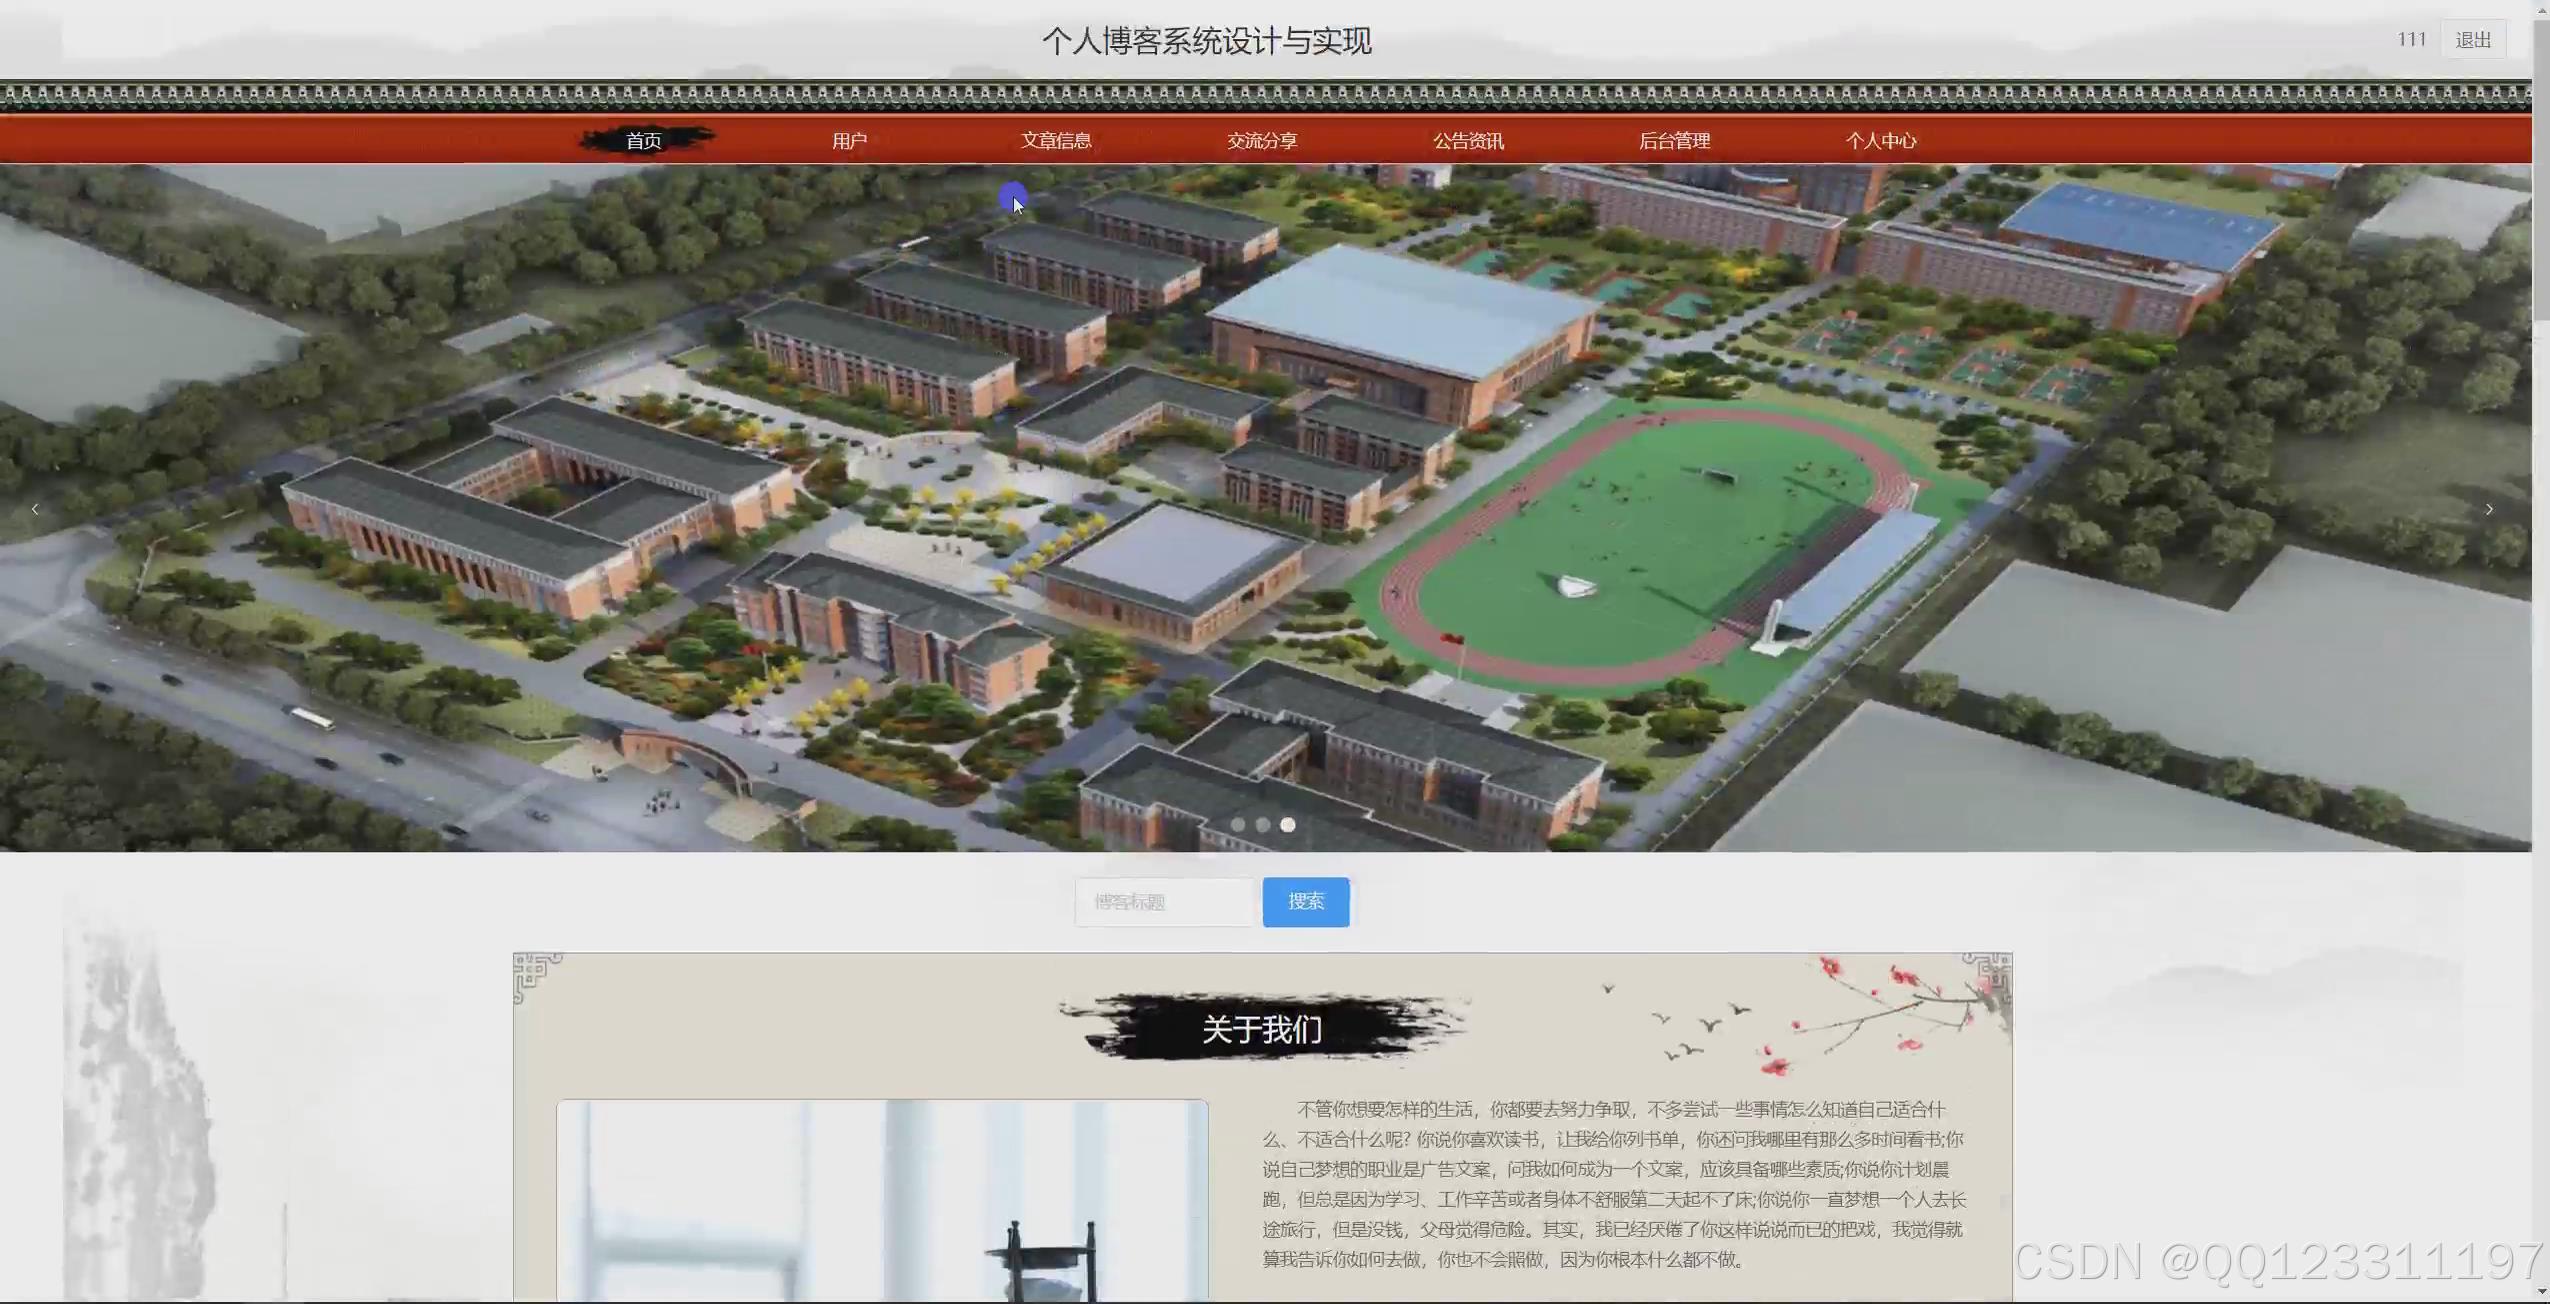Open 后台管理 from navigation bar
Viewport: 2550px width, 1304px height.
(x=1674, y=141)
